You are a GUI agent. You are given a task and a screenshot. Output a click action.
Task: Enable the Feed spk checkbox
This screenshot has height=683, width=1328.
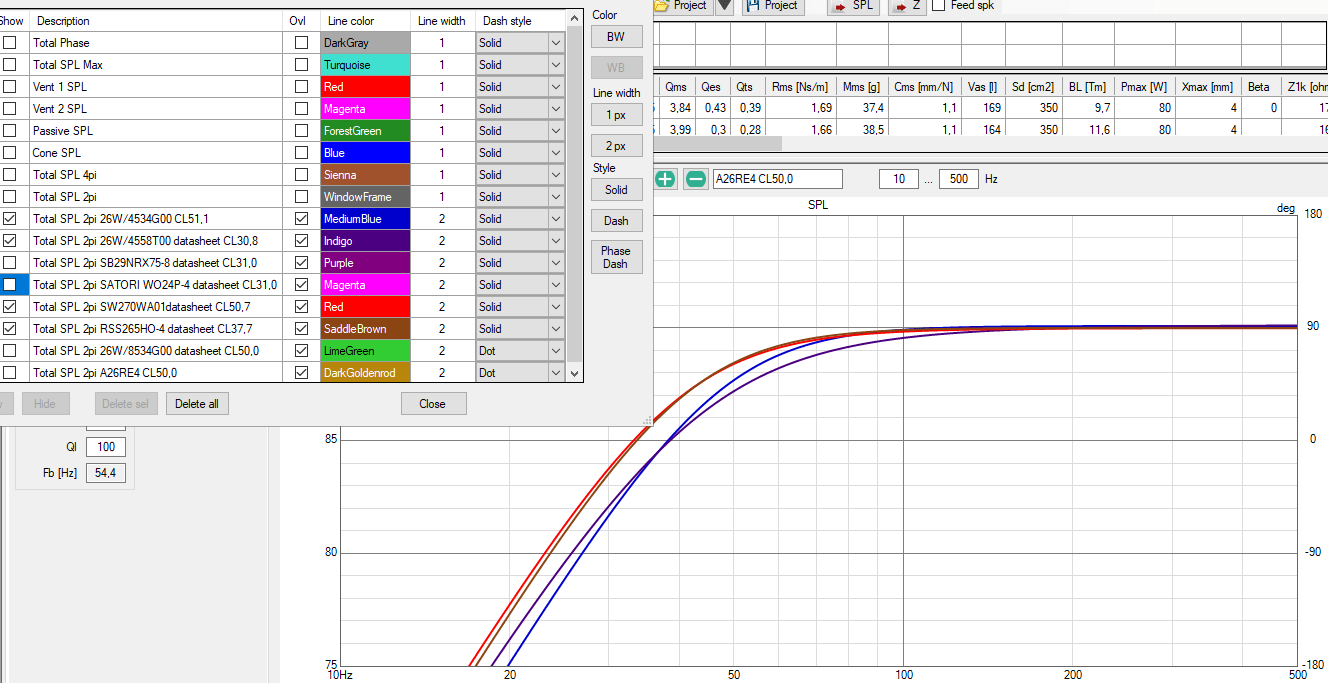coord(938,5)
